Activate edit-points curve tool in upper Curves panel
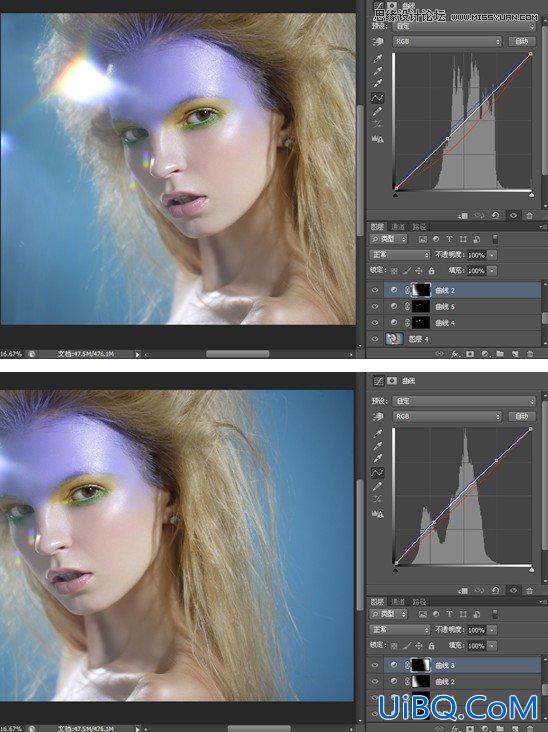Image resolution: width=548 pixels, height=732 pixels. (x=377, y=98)
